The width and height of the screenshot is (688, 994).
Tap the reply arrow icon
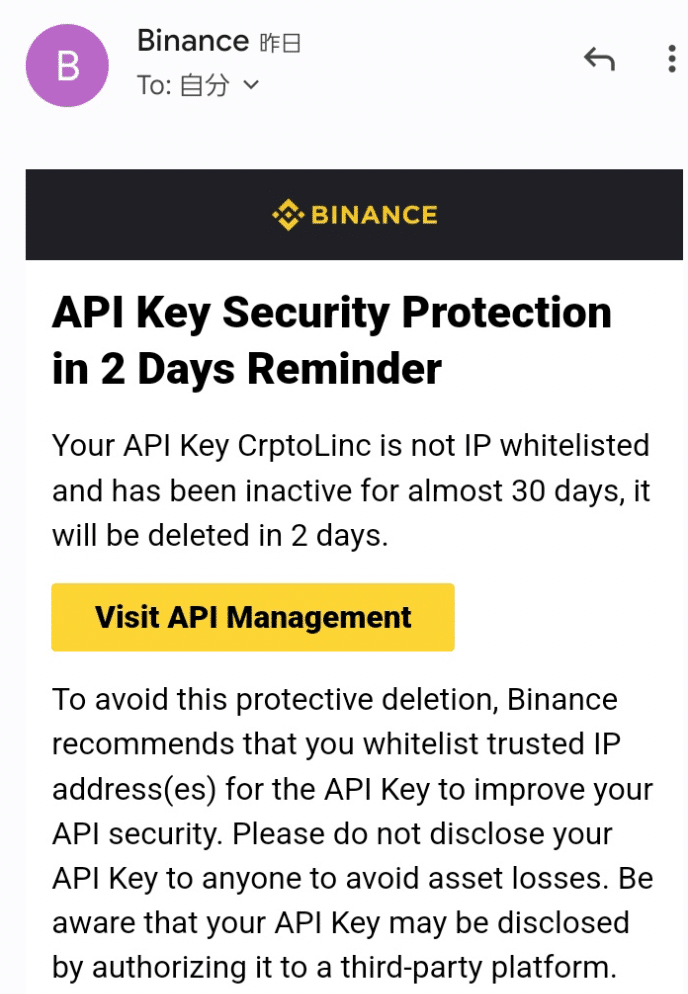pyautogui.click(x=599, y=59)
